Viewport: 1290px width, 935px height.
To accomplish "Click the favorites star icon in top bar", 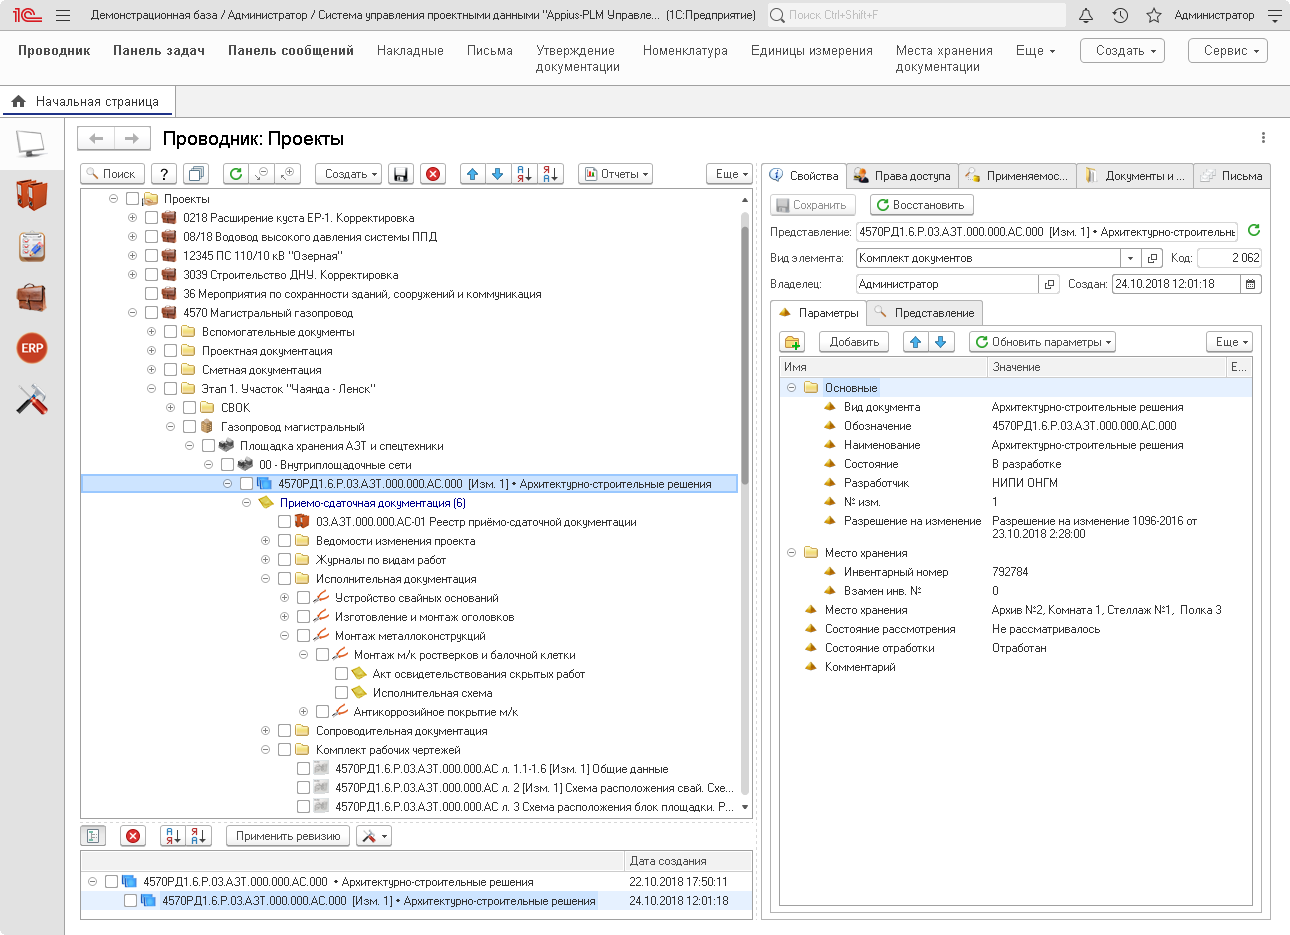I will (1154, 15).
